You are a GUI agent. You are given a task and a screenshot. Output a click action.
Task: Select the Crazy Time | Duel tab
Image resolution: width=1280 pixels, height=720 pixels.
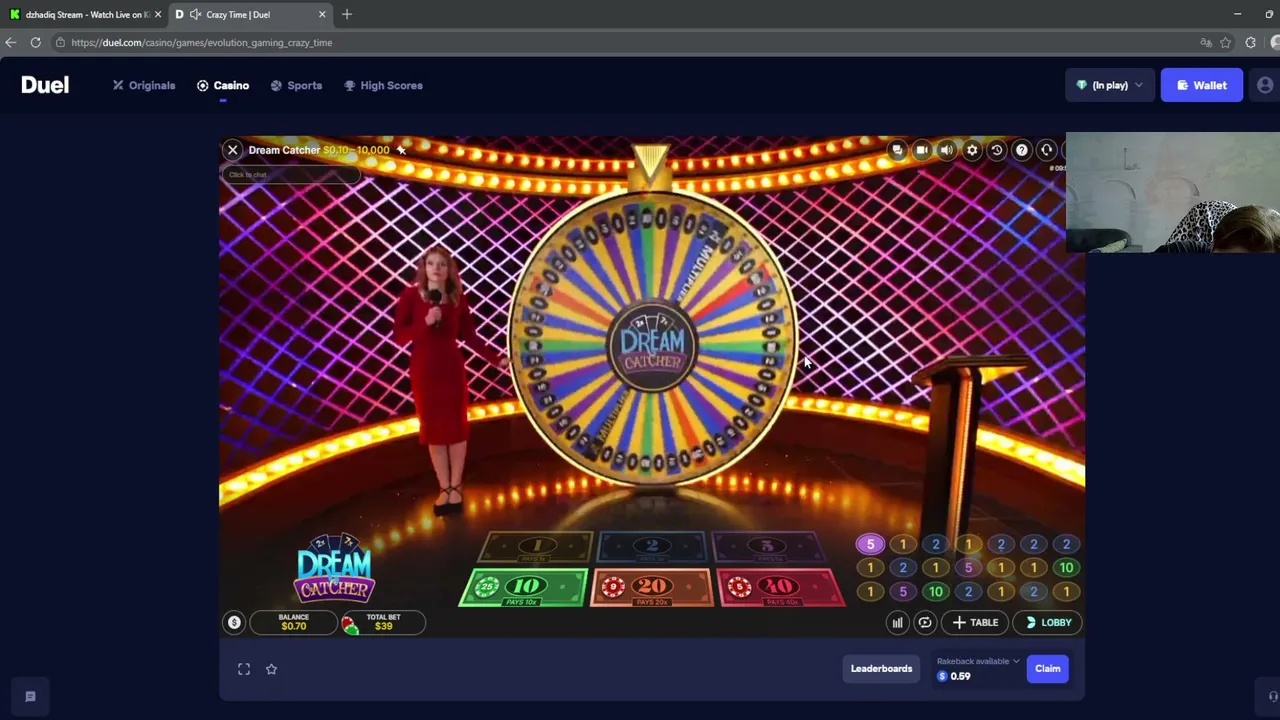click(x=250, y=15)
